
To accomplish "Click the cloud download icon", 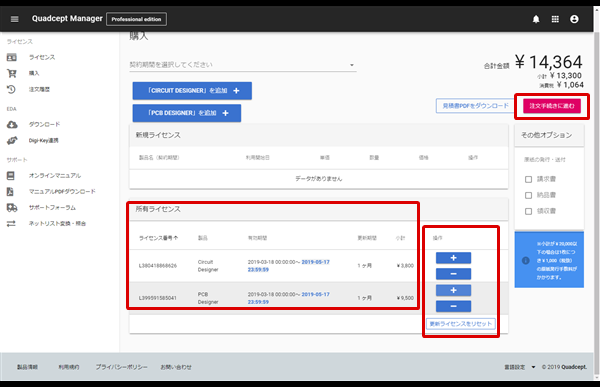I will (x=12, y=124).
